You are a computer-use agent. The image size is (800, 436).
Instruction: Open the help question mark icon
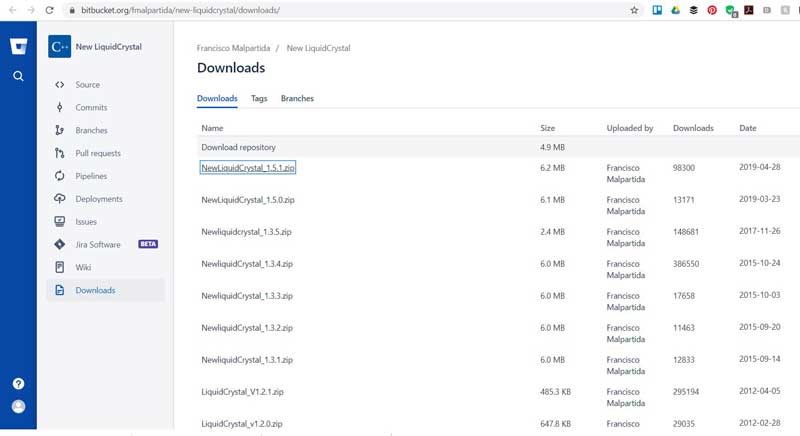pos(18,383)
